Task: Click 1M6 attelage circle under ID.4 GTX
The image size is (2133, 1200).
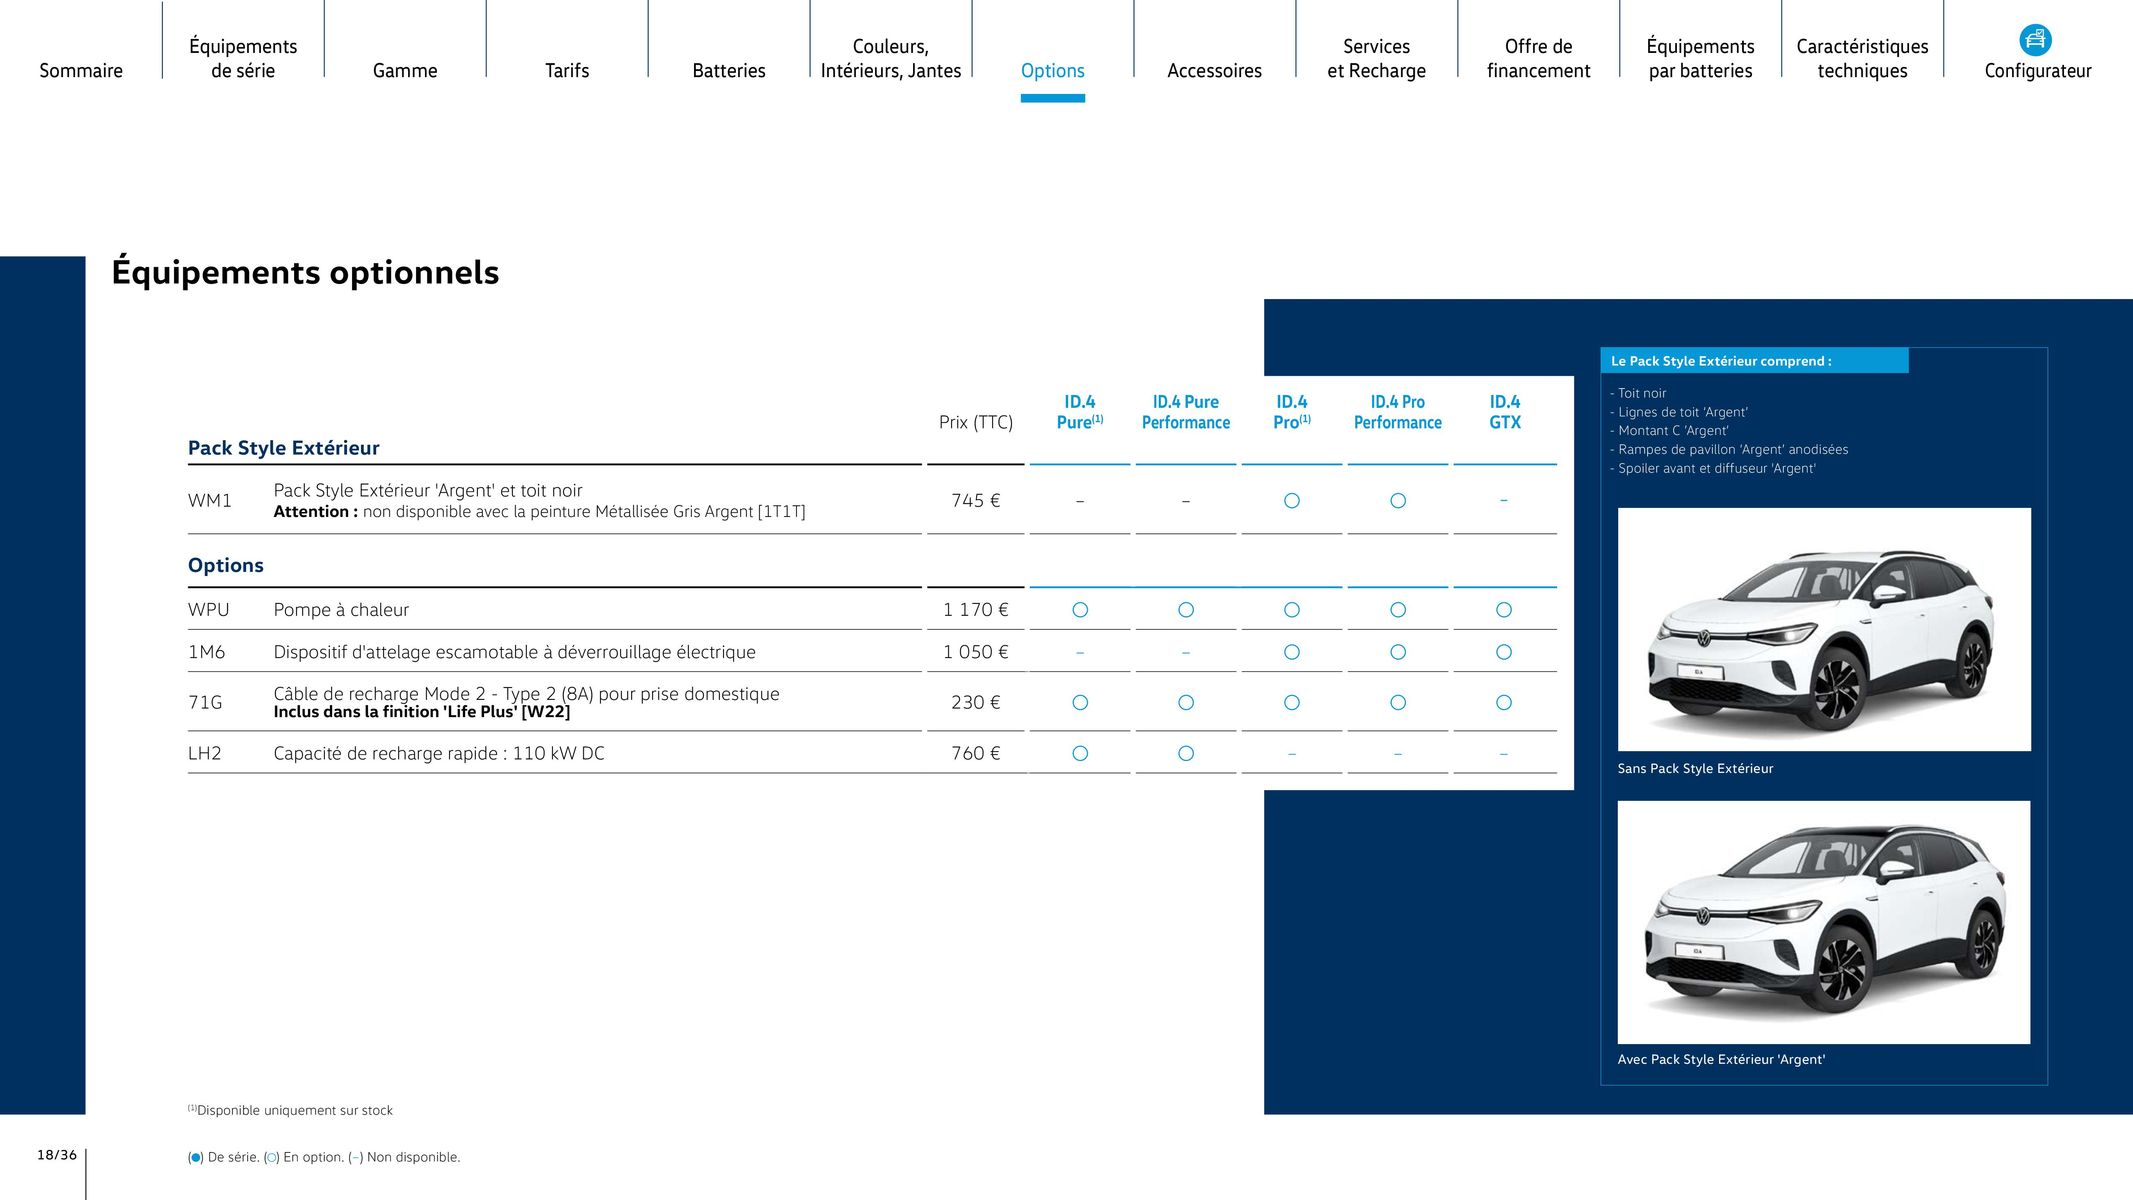Action: [1504, 652]
